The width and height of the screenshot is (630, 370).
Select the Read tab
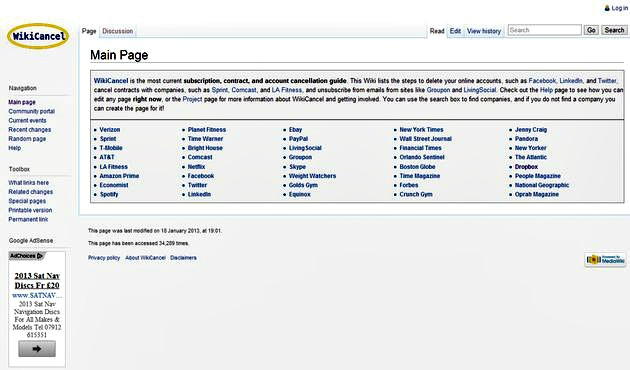point(437,31)
